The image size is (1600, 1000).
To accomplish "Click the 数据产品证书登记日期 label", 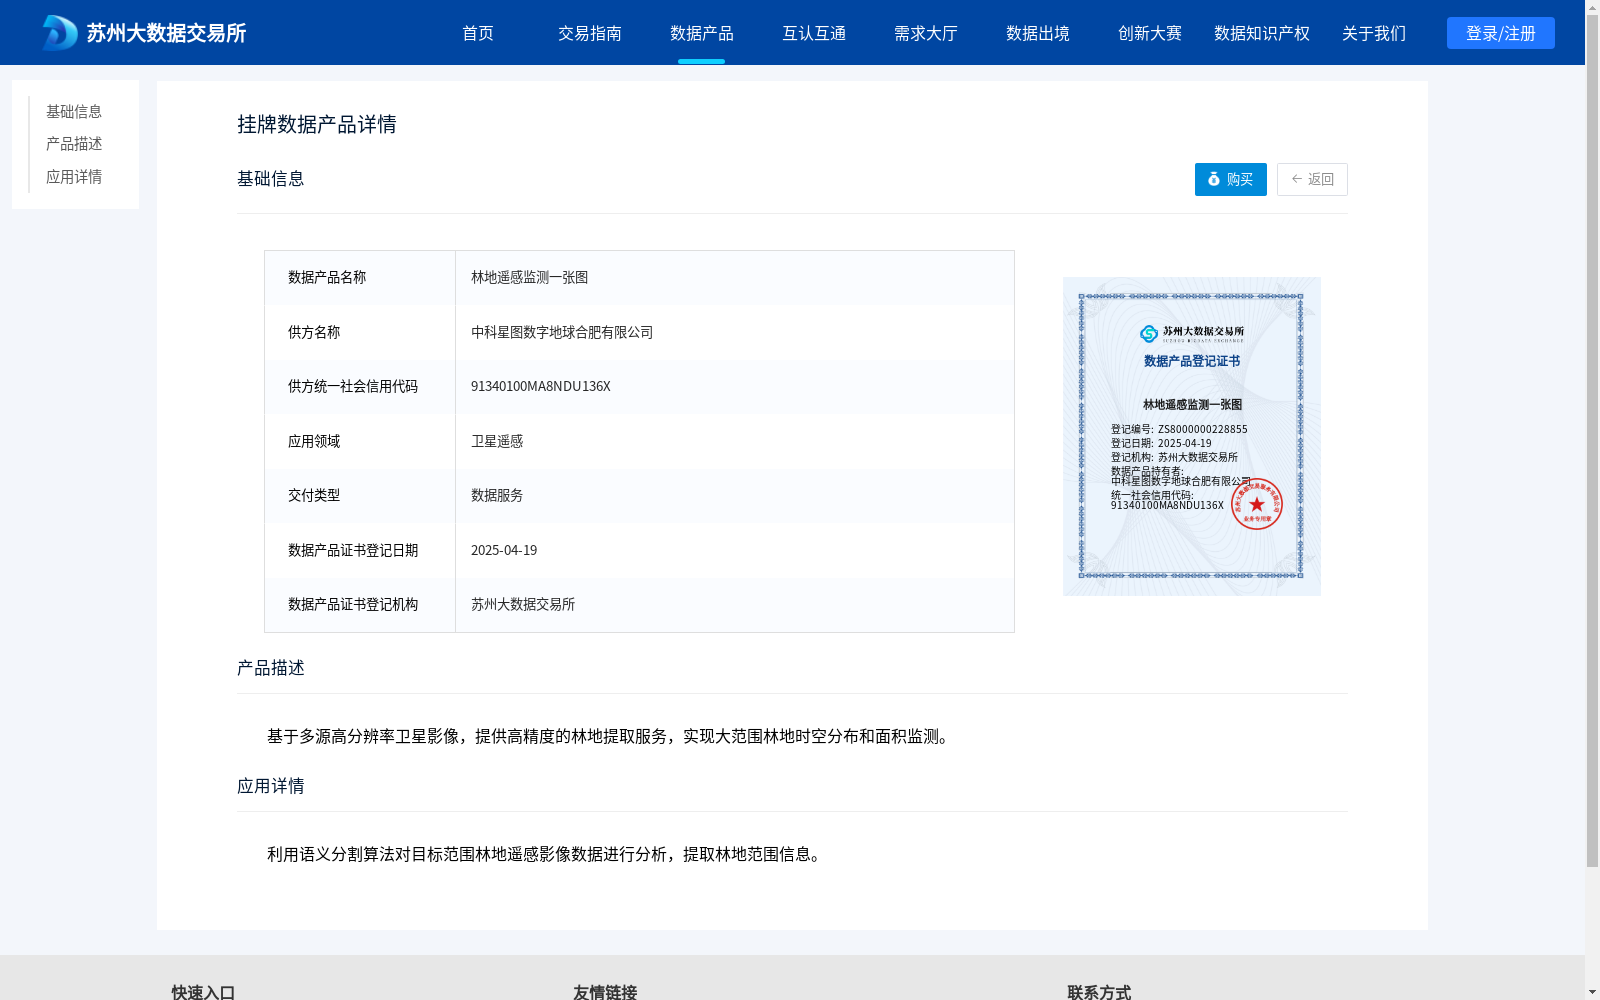I will coord(353,550).
